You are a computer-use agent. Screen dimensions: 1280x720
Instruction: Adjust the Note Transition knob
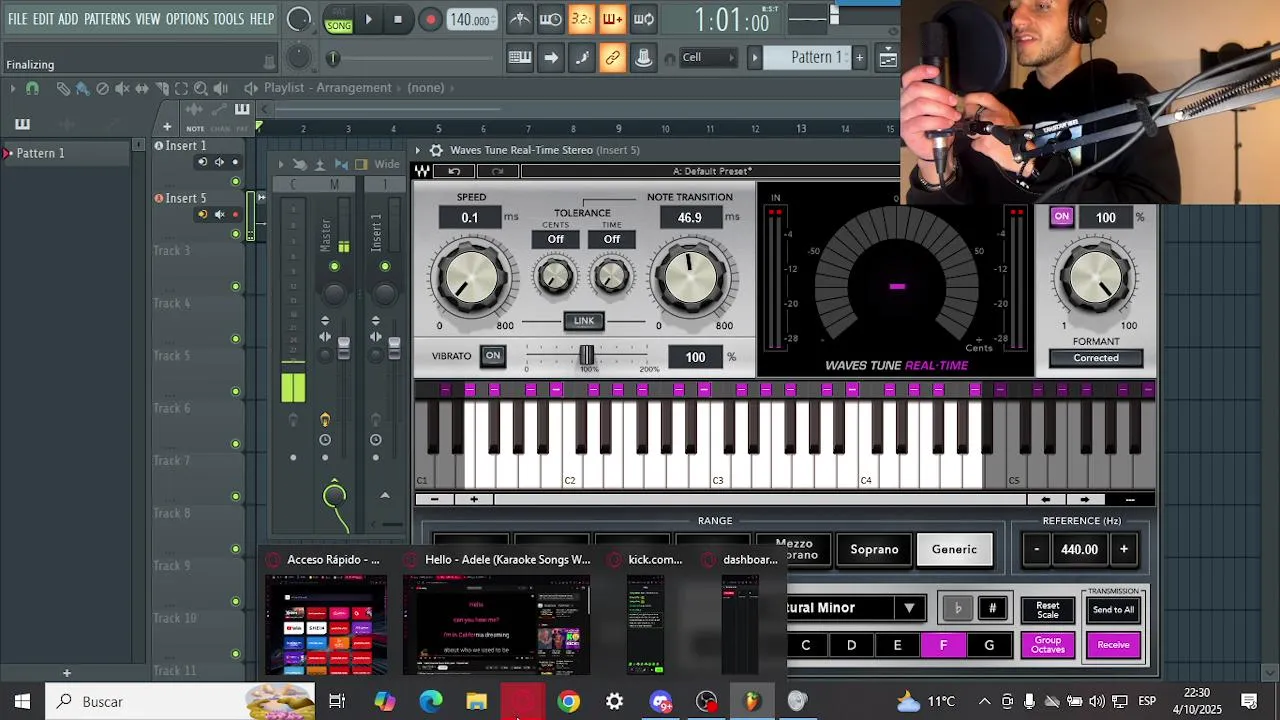pos(690,277)
